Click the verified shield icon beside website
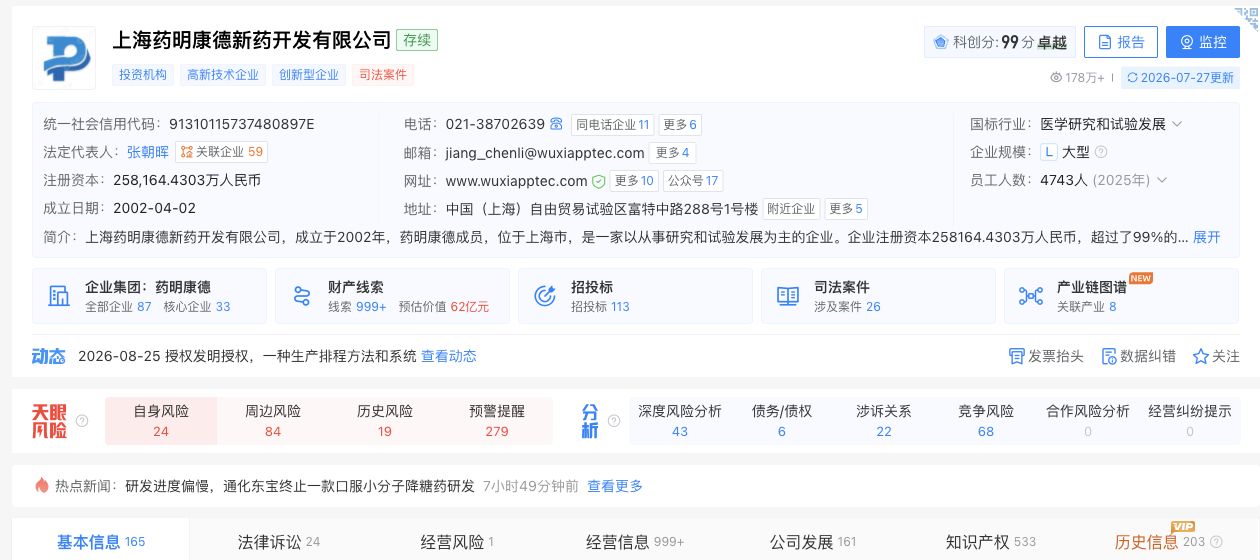1260x560 pixels. point(598,181)
